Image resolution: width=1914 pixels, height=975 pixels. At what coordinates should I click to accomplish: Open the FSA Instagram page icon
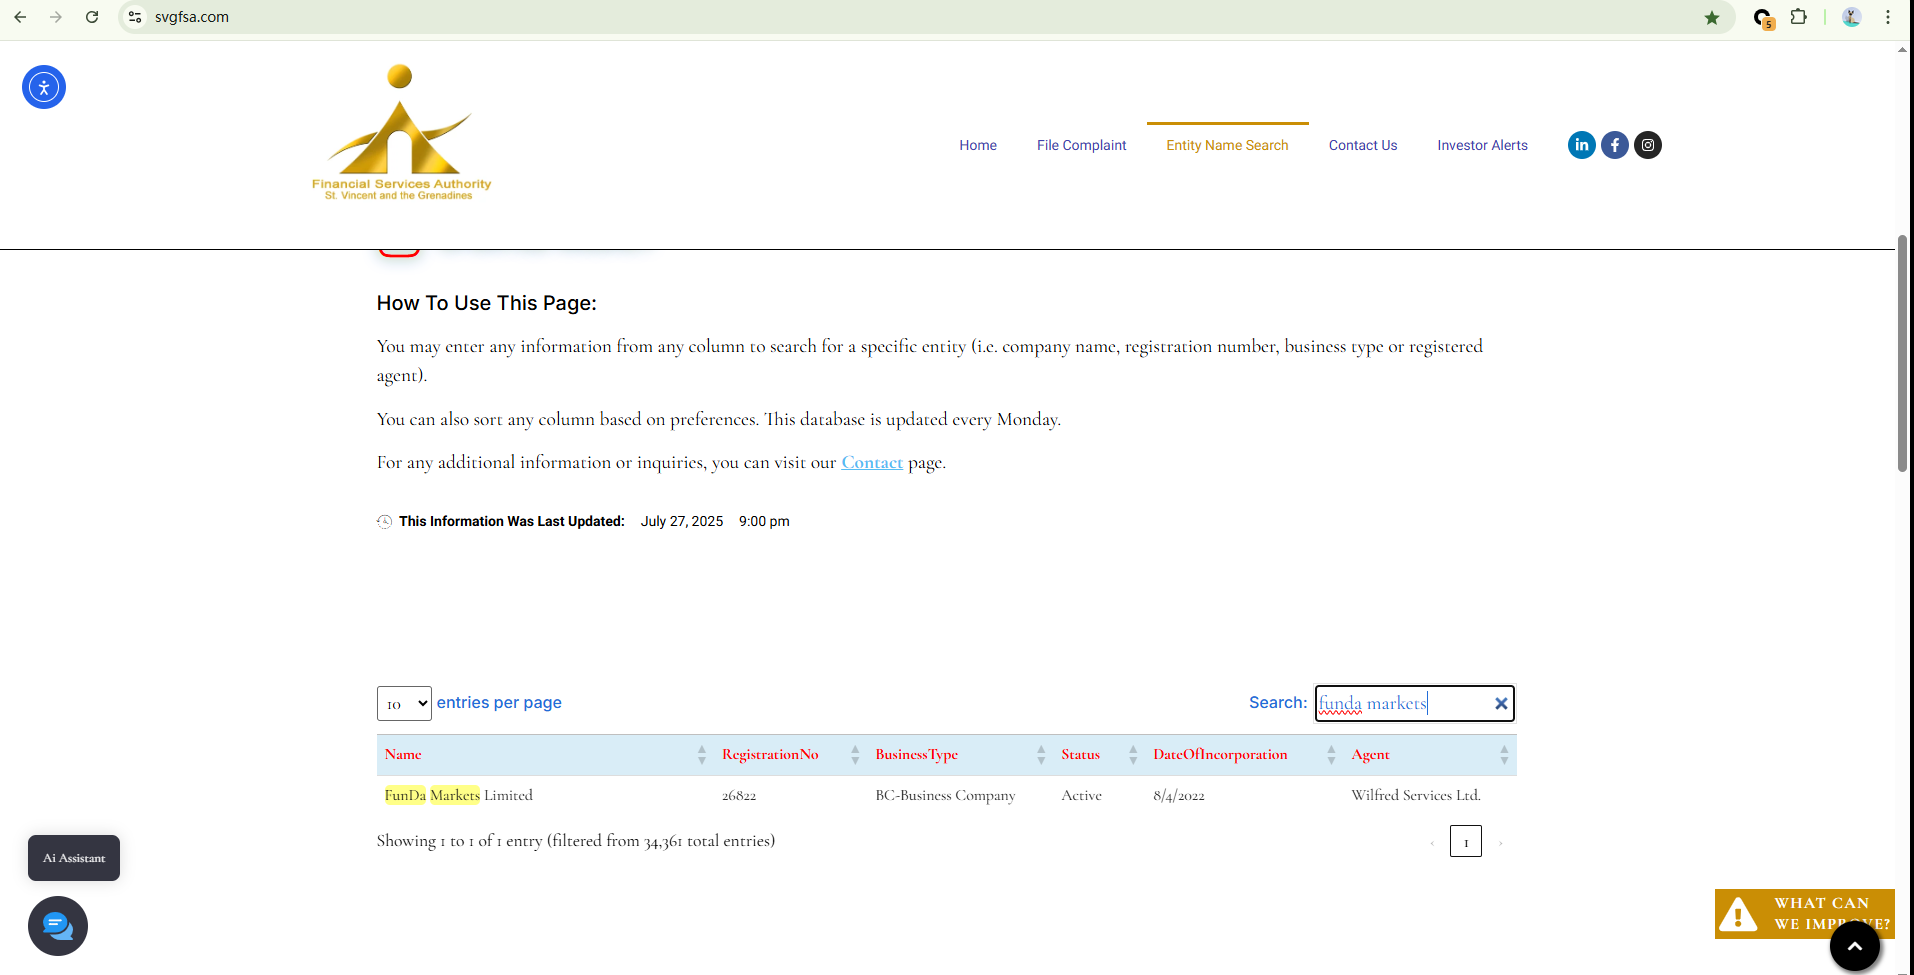pyautogui.click(x=1647, y=145)
